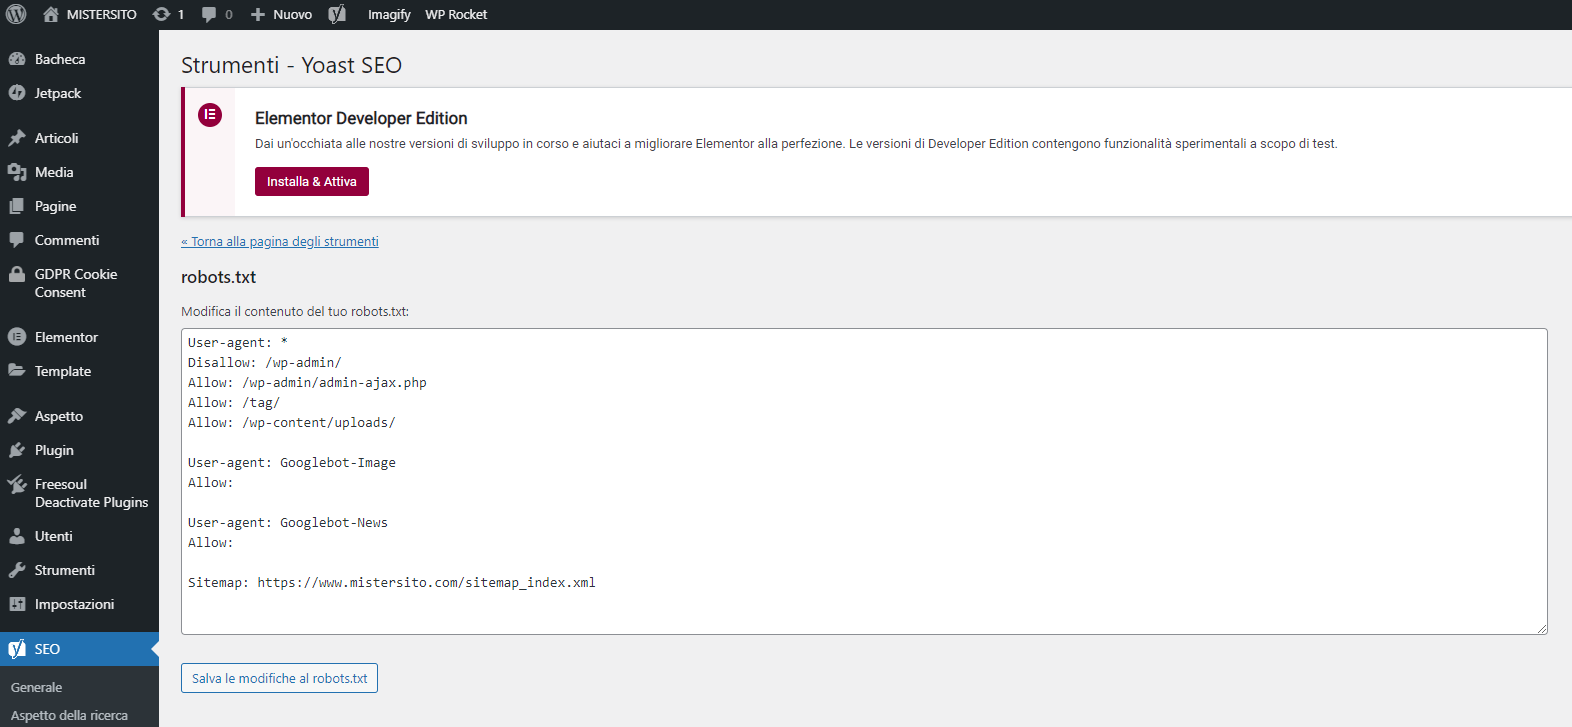Click the Media icon in sidebar
Image resolution: width=1572 pixels, height=727 pixels.
(17, 172)
